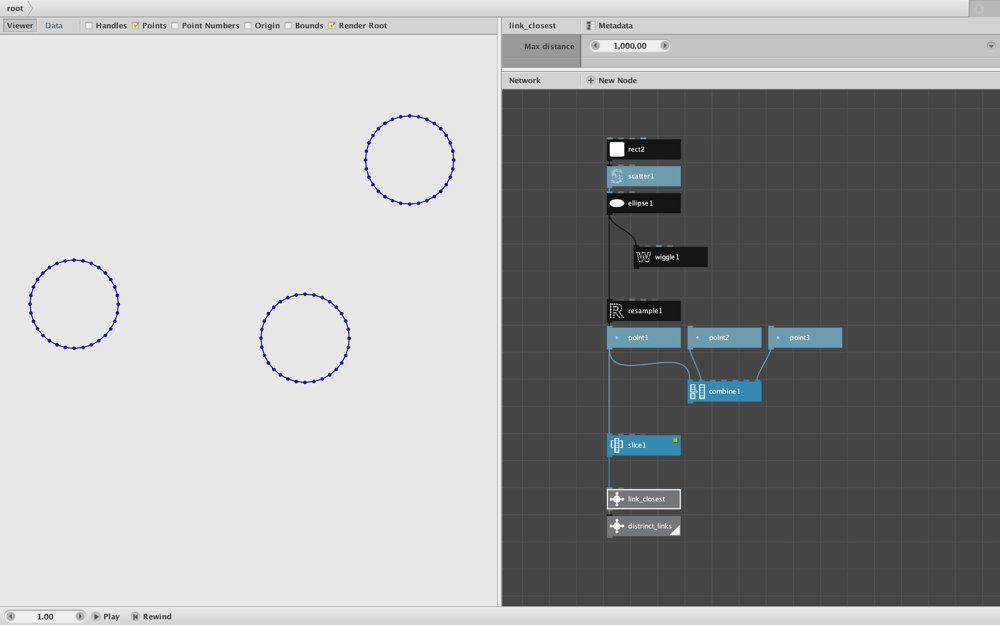This screenshot has width=1000, height=625.
Task: Select the point1 node
Action: [643, 338]
